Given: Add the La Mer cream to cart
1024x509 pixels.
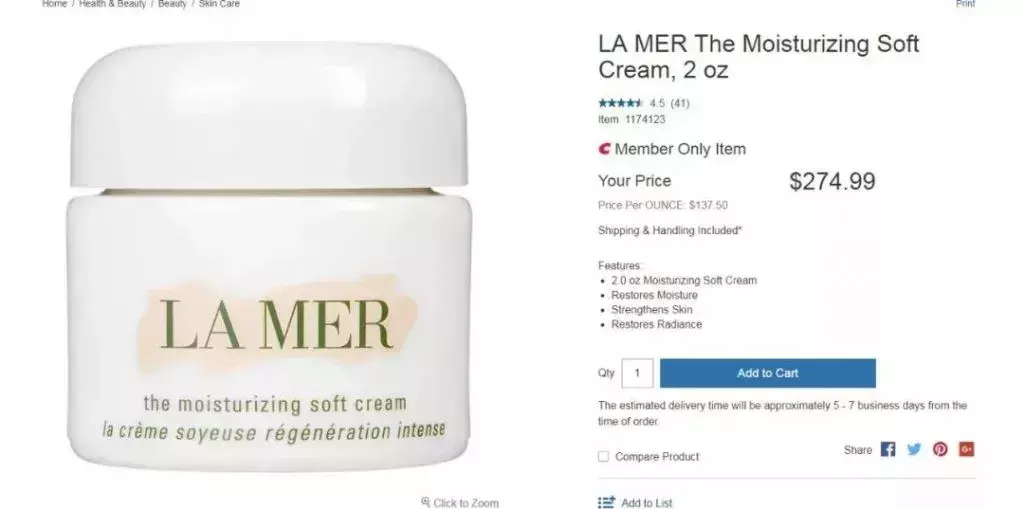Looking at the screenshot, I should [767, 373].
